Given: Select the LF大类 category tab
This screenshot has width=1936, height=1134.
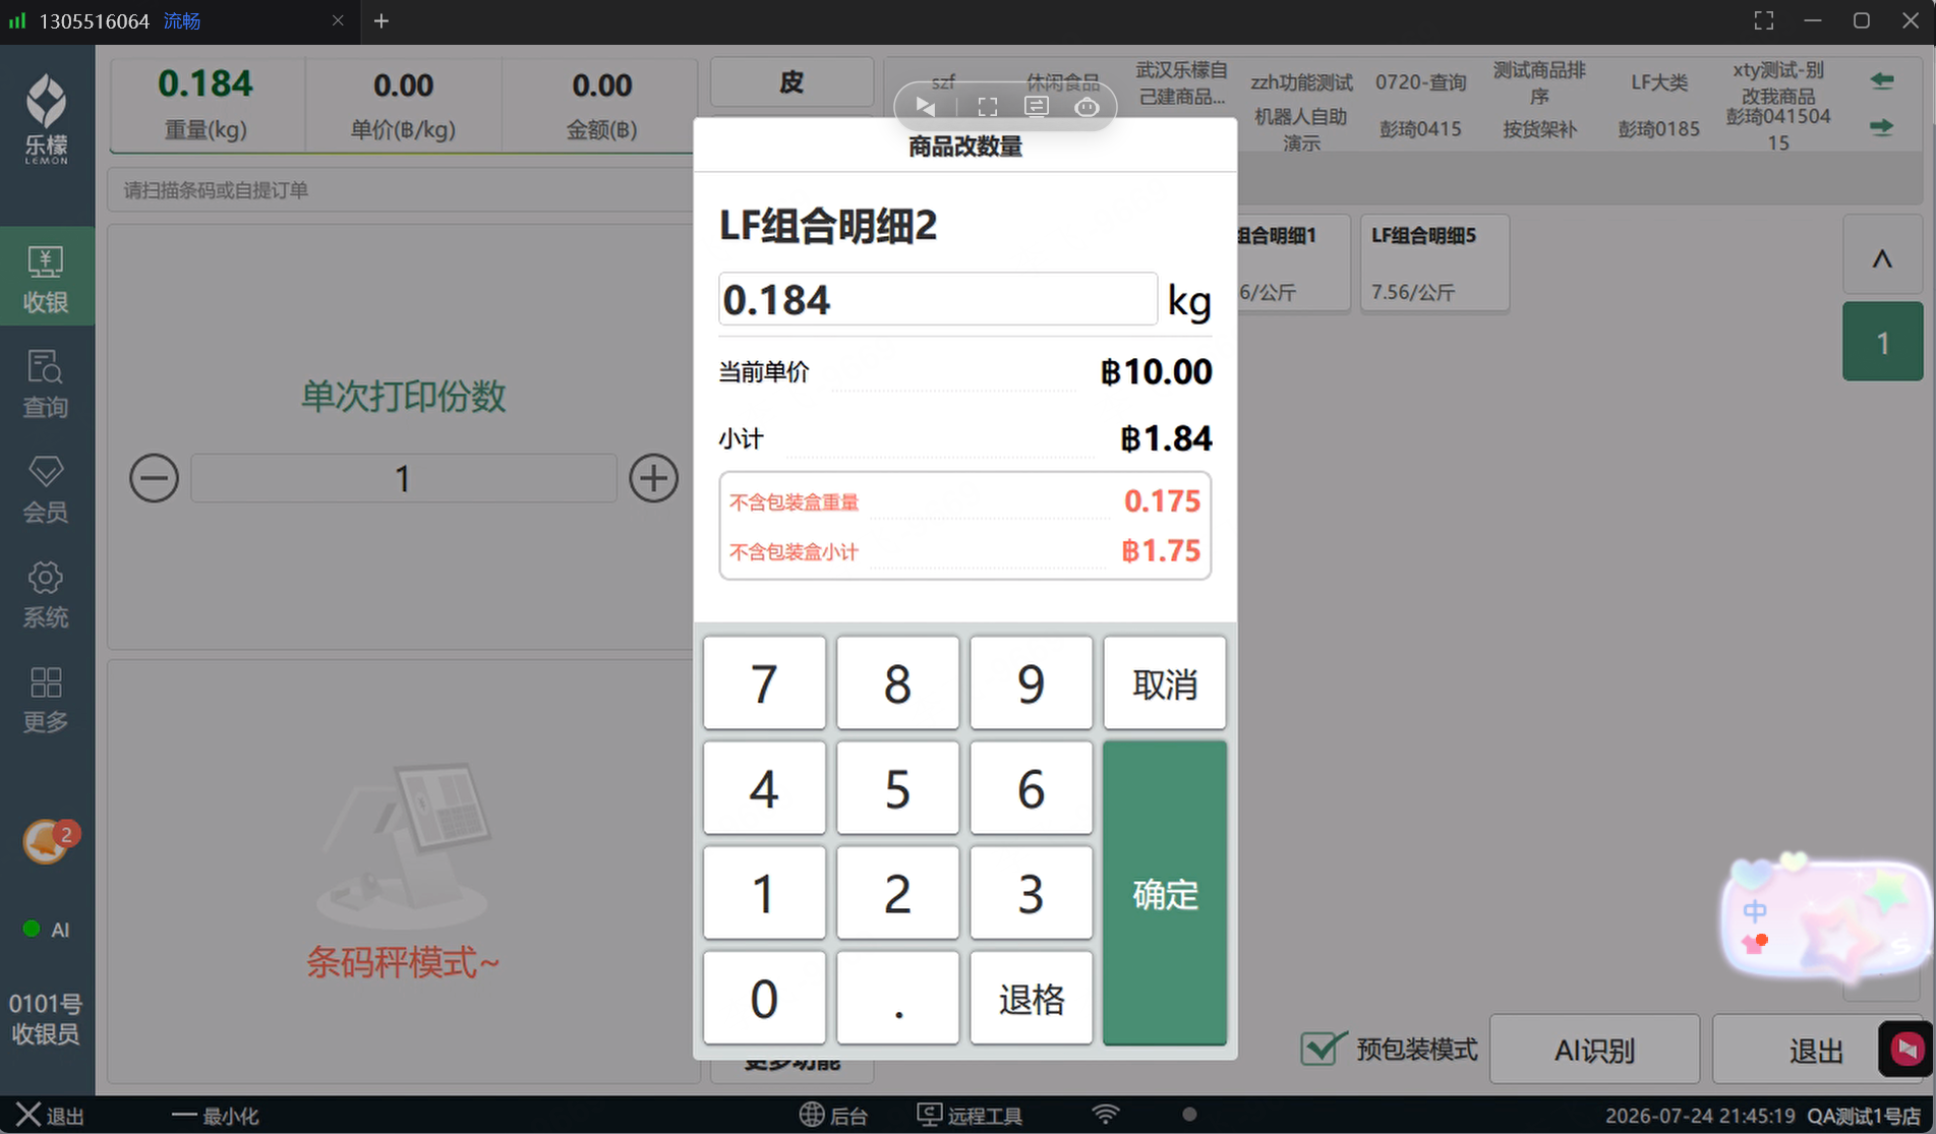Looking at the screenshot, I should 1659,82.
